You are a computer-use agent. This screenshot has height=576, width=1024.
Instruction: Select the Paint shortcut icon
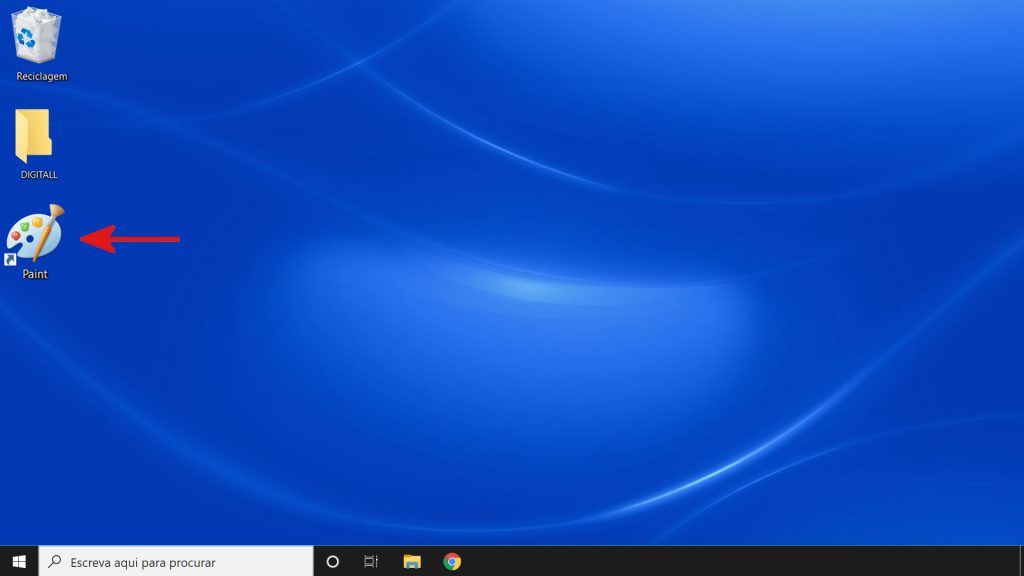click(35, 234)
